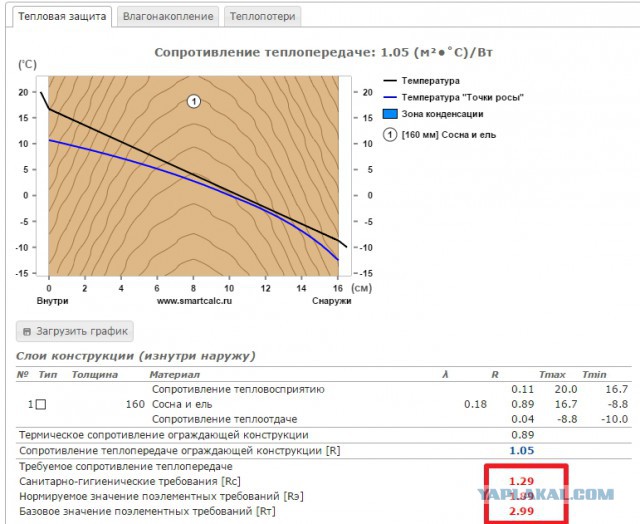Click the black Температура legend line
The width and height of the screenshot is (640, 524).
(x=392, y=80)
